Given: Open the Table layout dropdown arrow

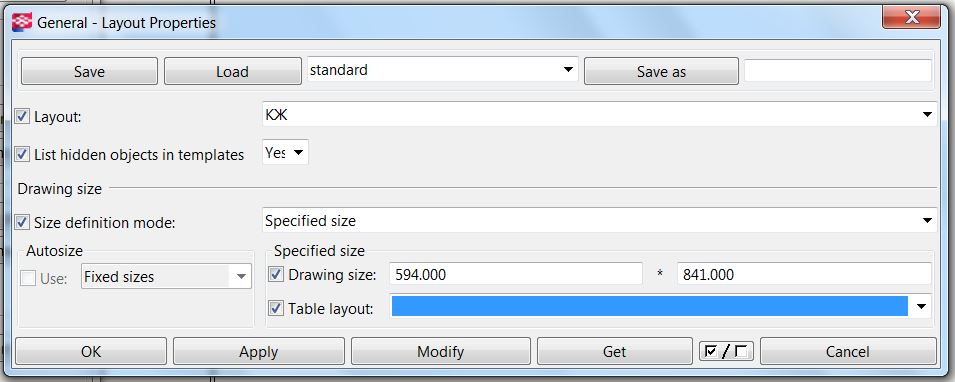Looking at the screenshot, I should coord(922,306).
